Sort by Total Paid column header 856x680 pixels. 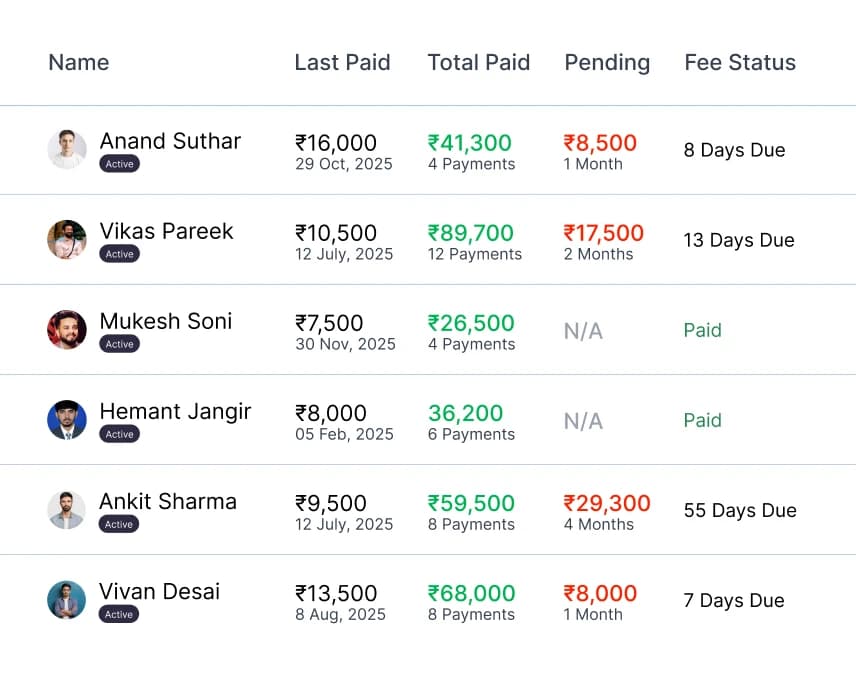[x=479, y=62]
